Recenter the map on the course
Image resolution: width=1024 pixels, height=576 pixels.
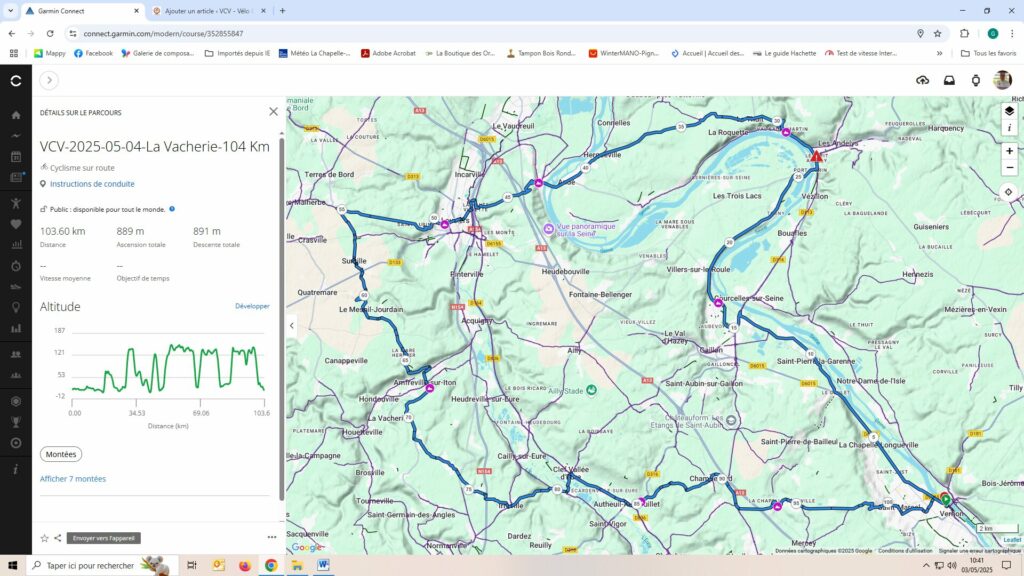coord(1009,191)
